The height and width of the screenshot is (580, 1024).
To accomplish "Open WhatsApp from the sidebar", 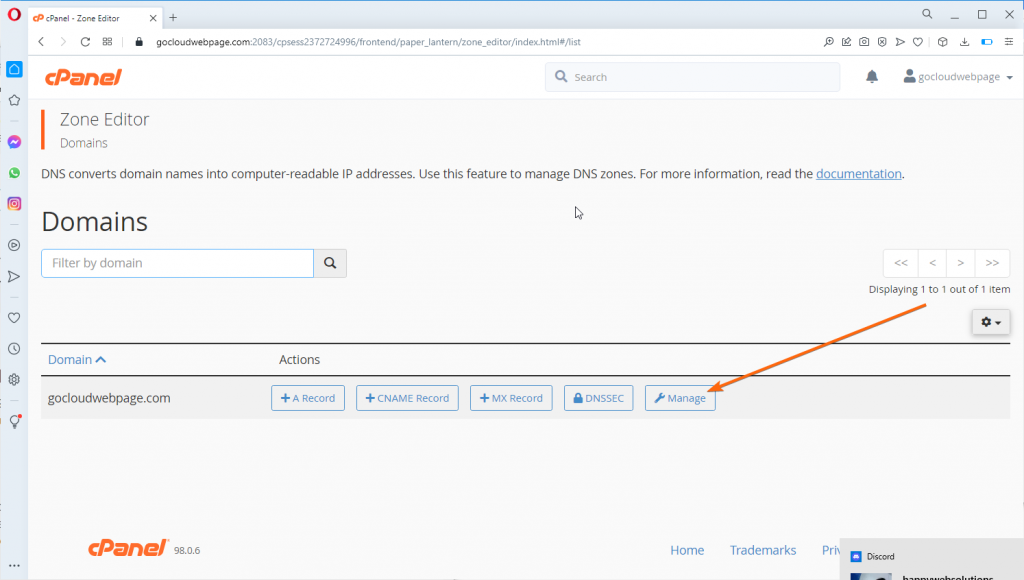I will (x=14, y=172).
